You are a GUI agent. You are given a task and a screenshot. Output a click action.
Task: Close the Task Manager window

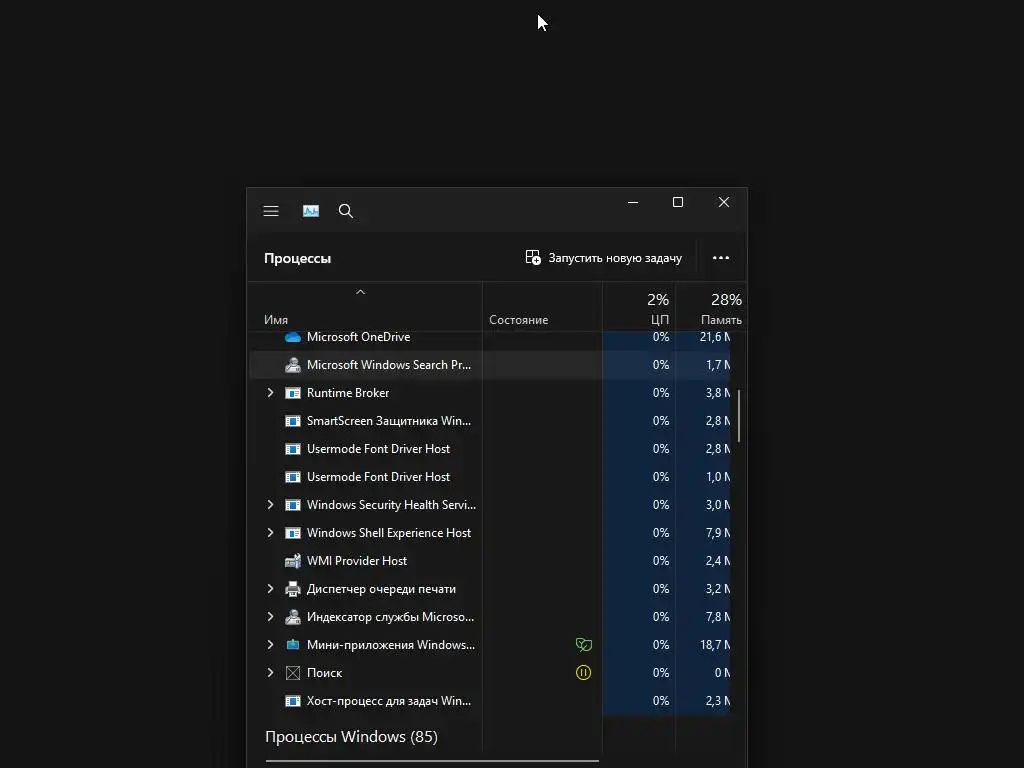tap(724, 202)
